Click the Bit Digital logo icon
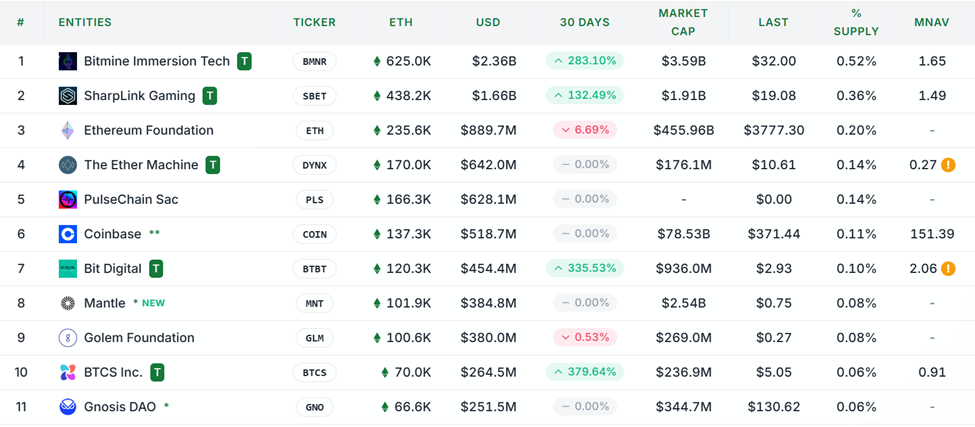 coord(67,268)
